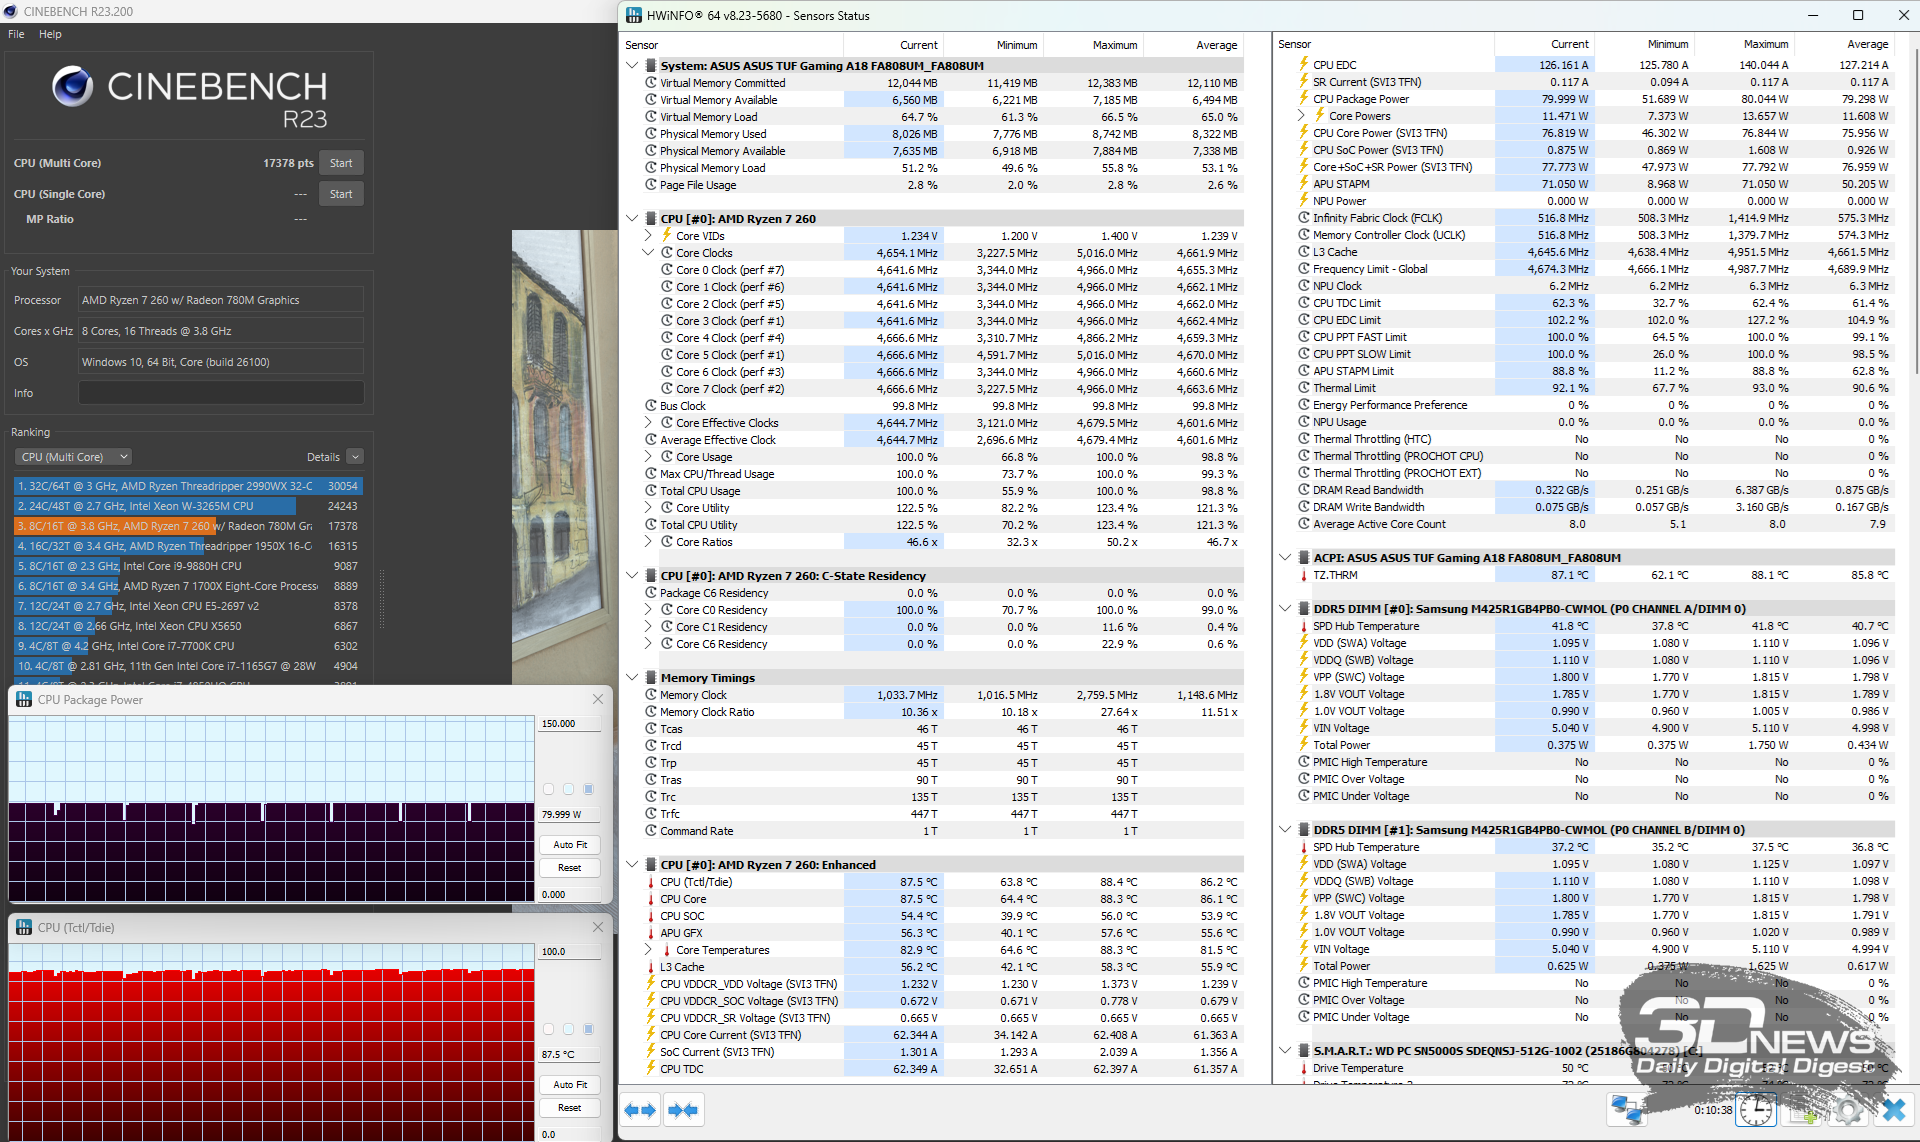Viewport: 1920px width, 1142px height.
Task: Click the HWiNFO title bar app icon
Action: (x=633, y=15)
